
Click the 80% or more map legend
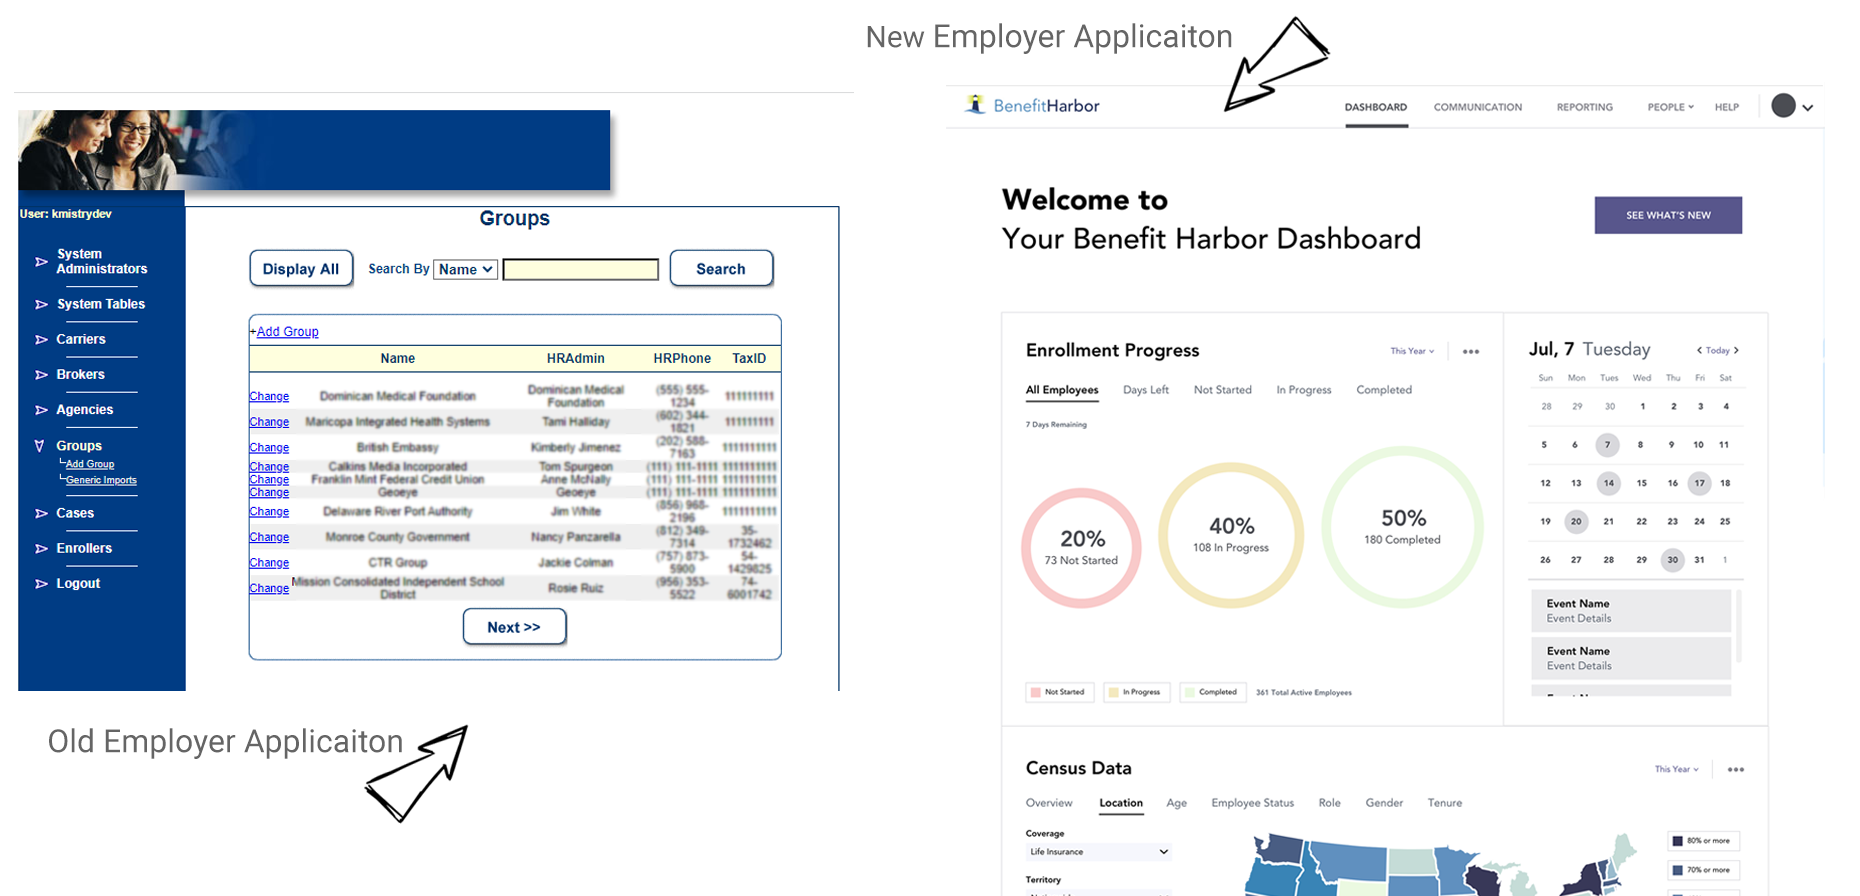(1704, 841)
